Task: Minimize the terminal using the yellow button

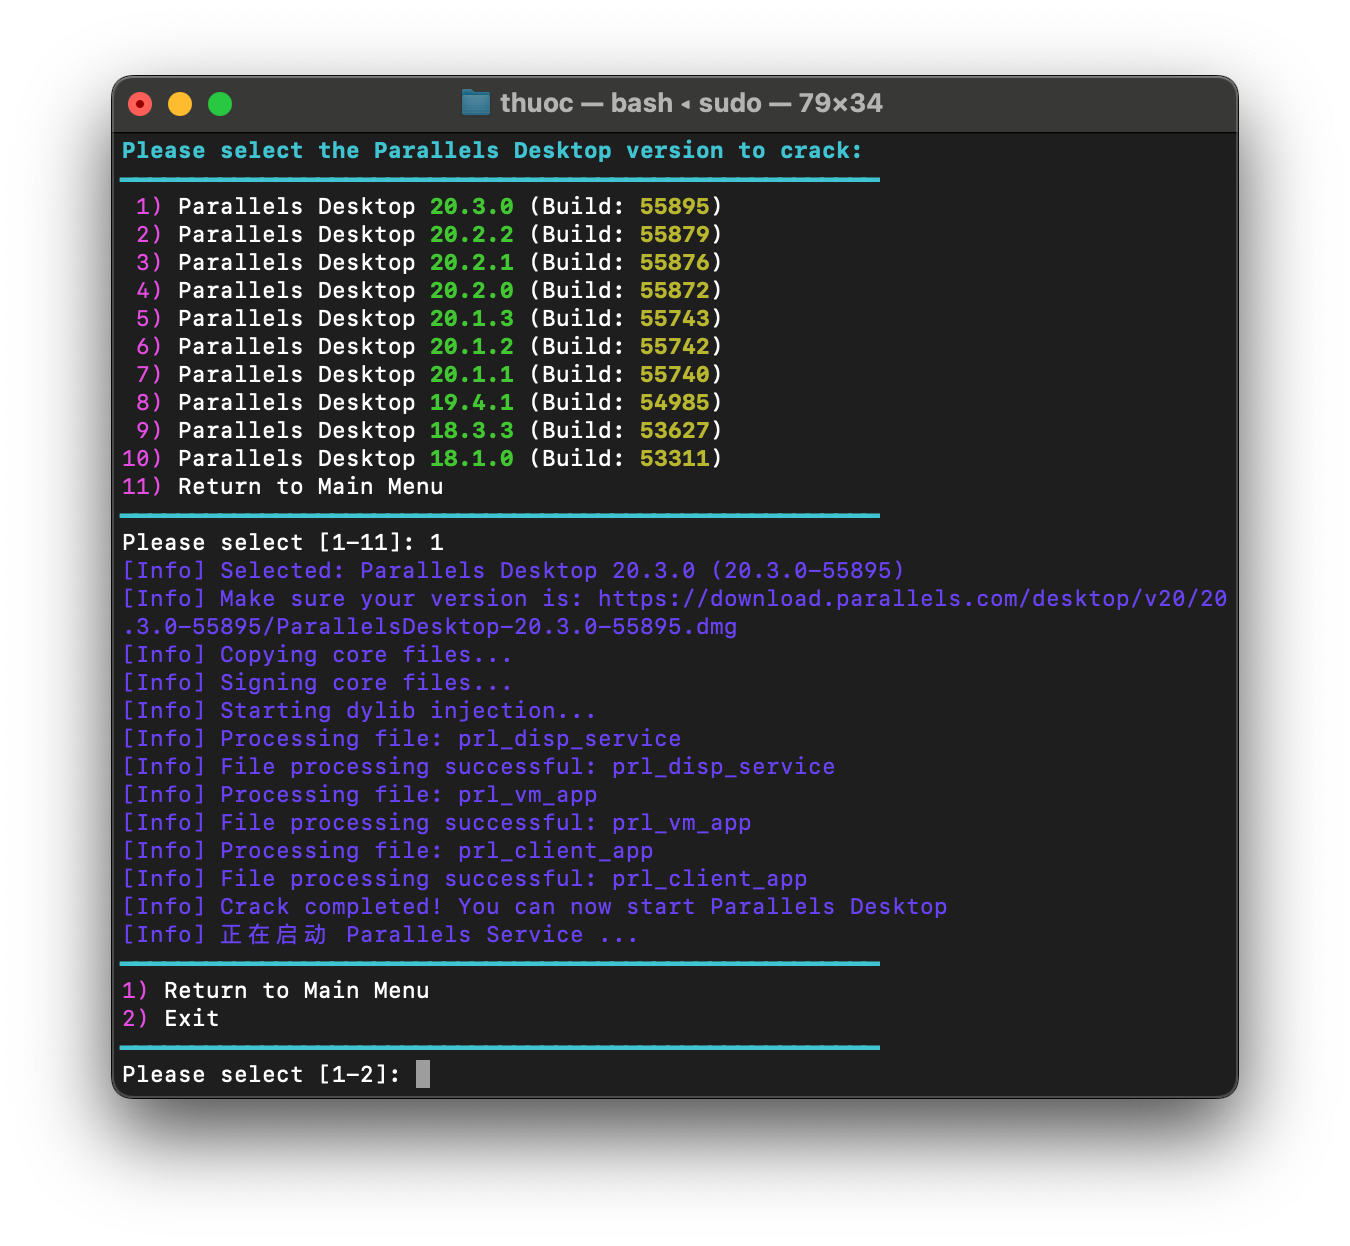Action: click(x=180, y=104)
